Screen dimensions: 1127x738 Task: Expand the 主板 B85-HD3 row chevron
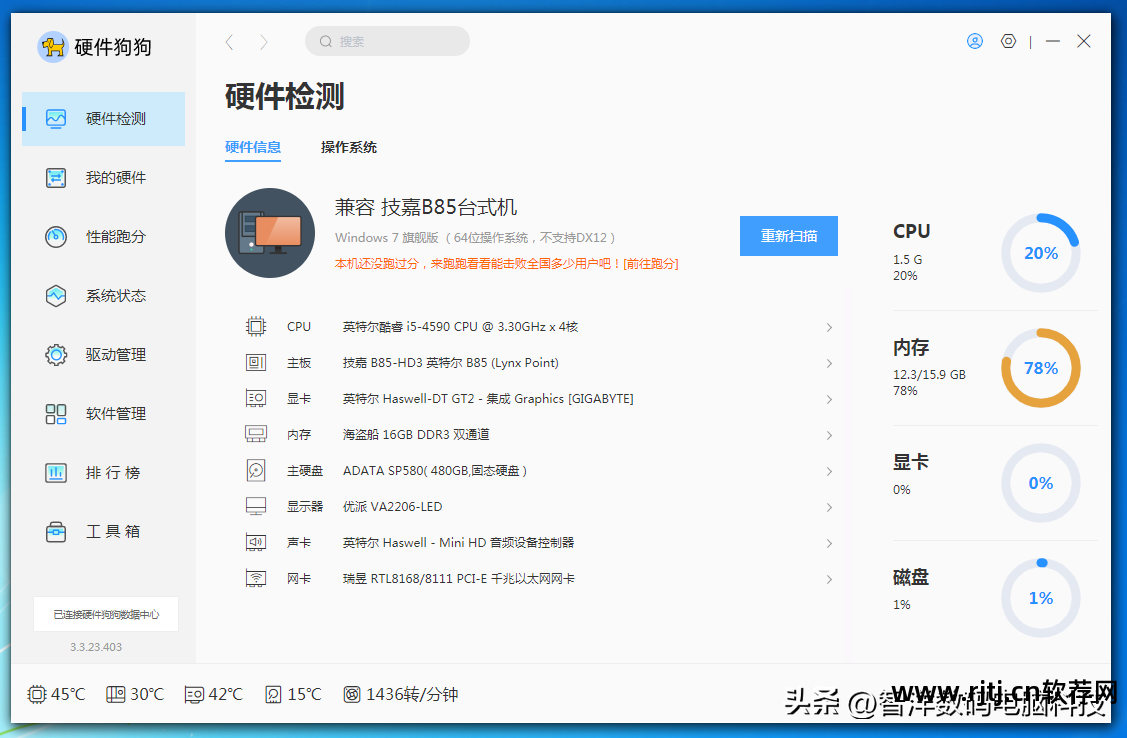tap(829, 364)
